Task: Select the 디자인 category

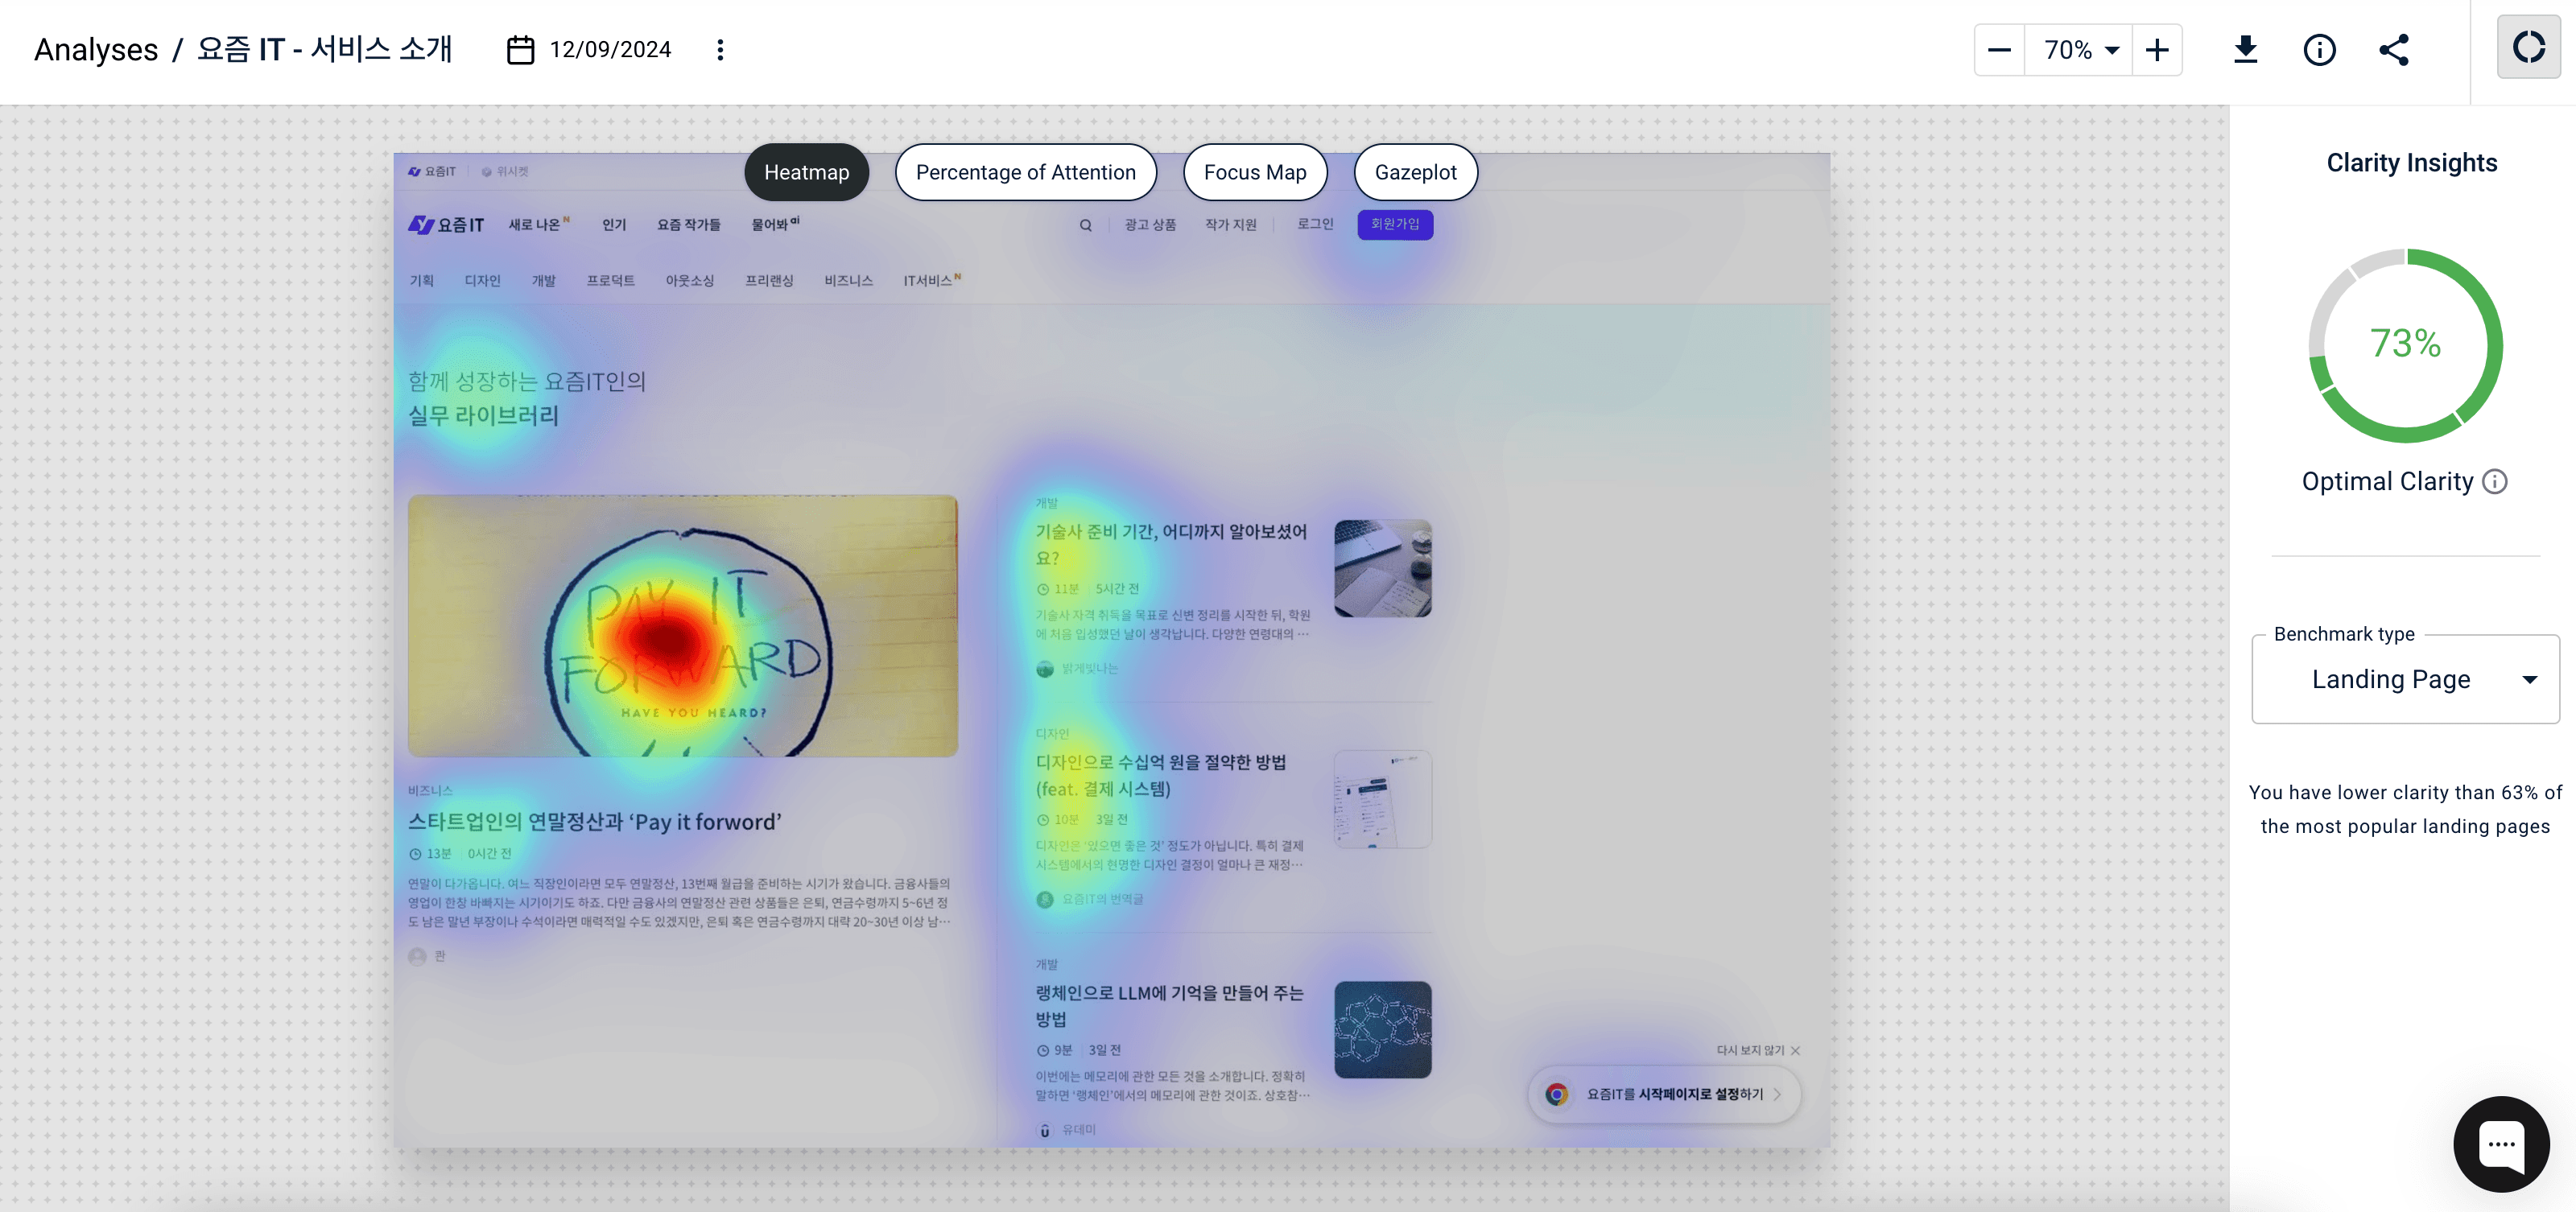Action: pos(482,281)
